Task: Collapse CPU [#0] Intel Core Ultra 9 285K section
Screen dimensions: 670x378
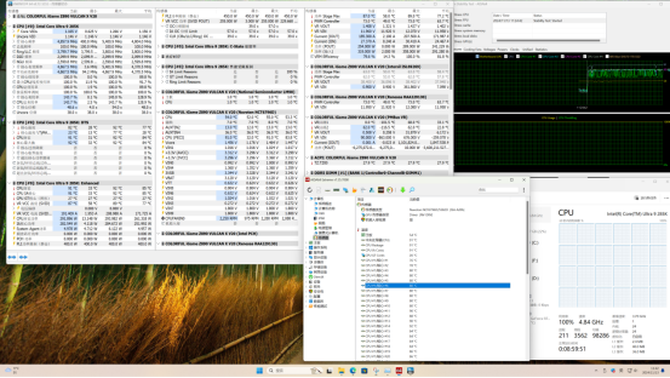Action: tap(9, 26)
